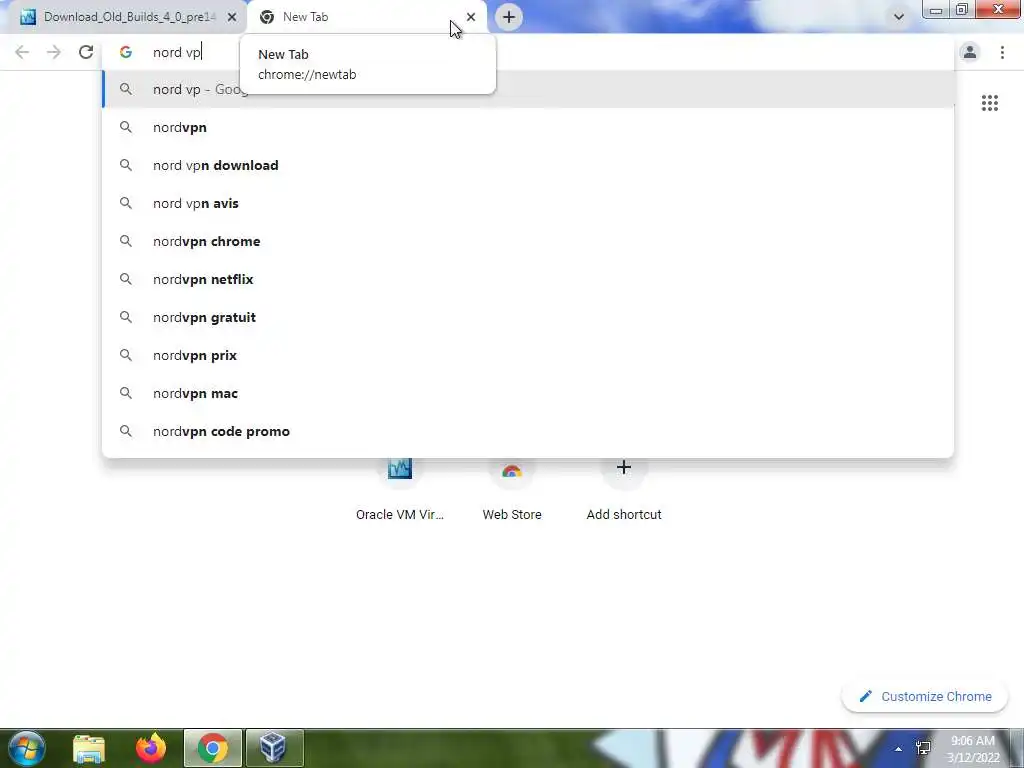Close the New Tab tab
This screenshot has height=768, width=1024.
click(x=471, y=17)
